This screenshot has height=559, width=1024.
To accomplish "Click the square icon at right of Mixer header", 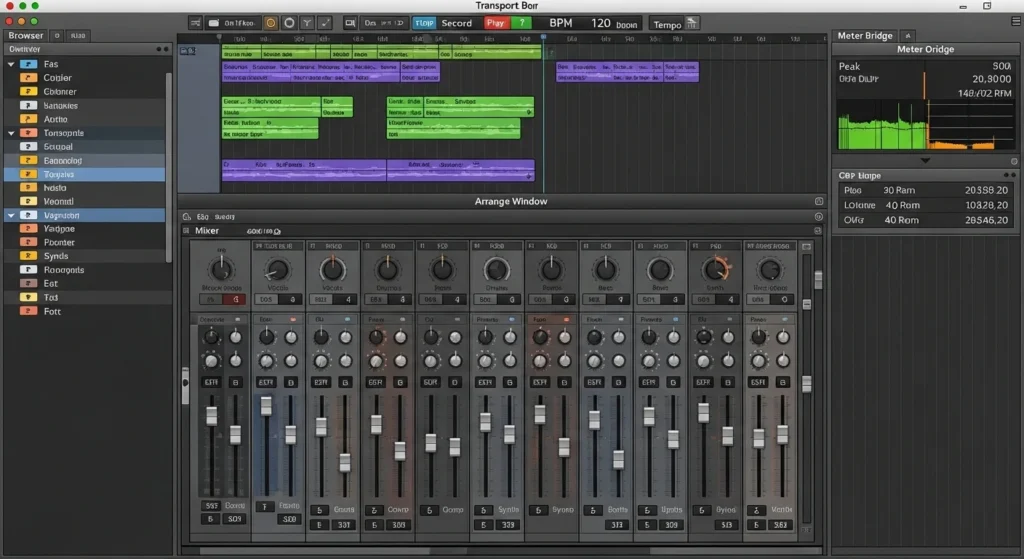I will [x=818, y=231].
